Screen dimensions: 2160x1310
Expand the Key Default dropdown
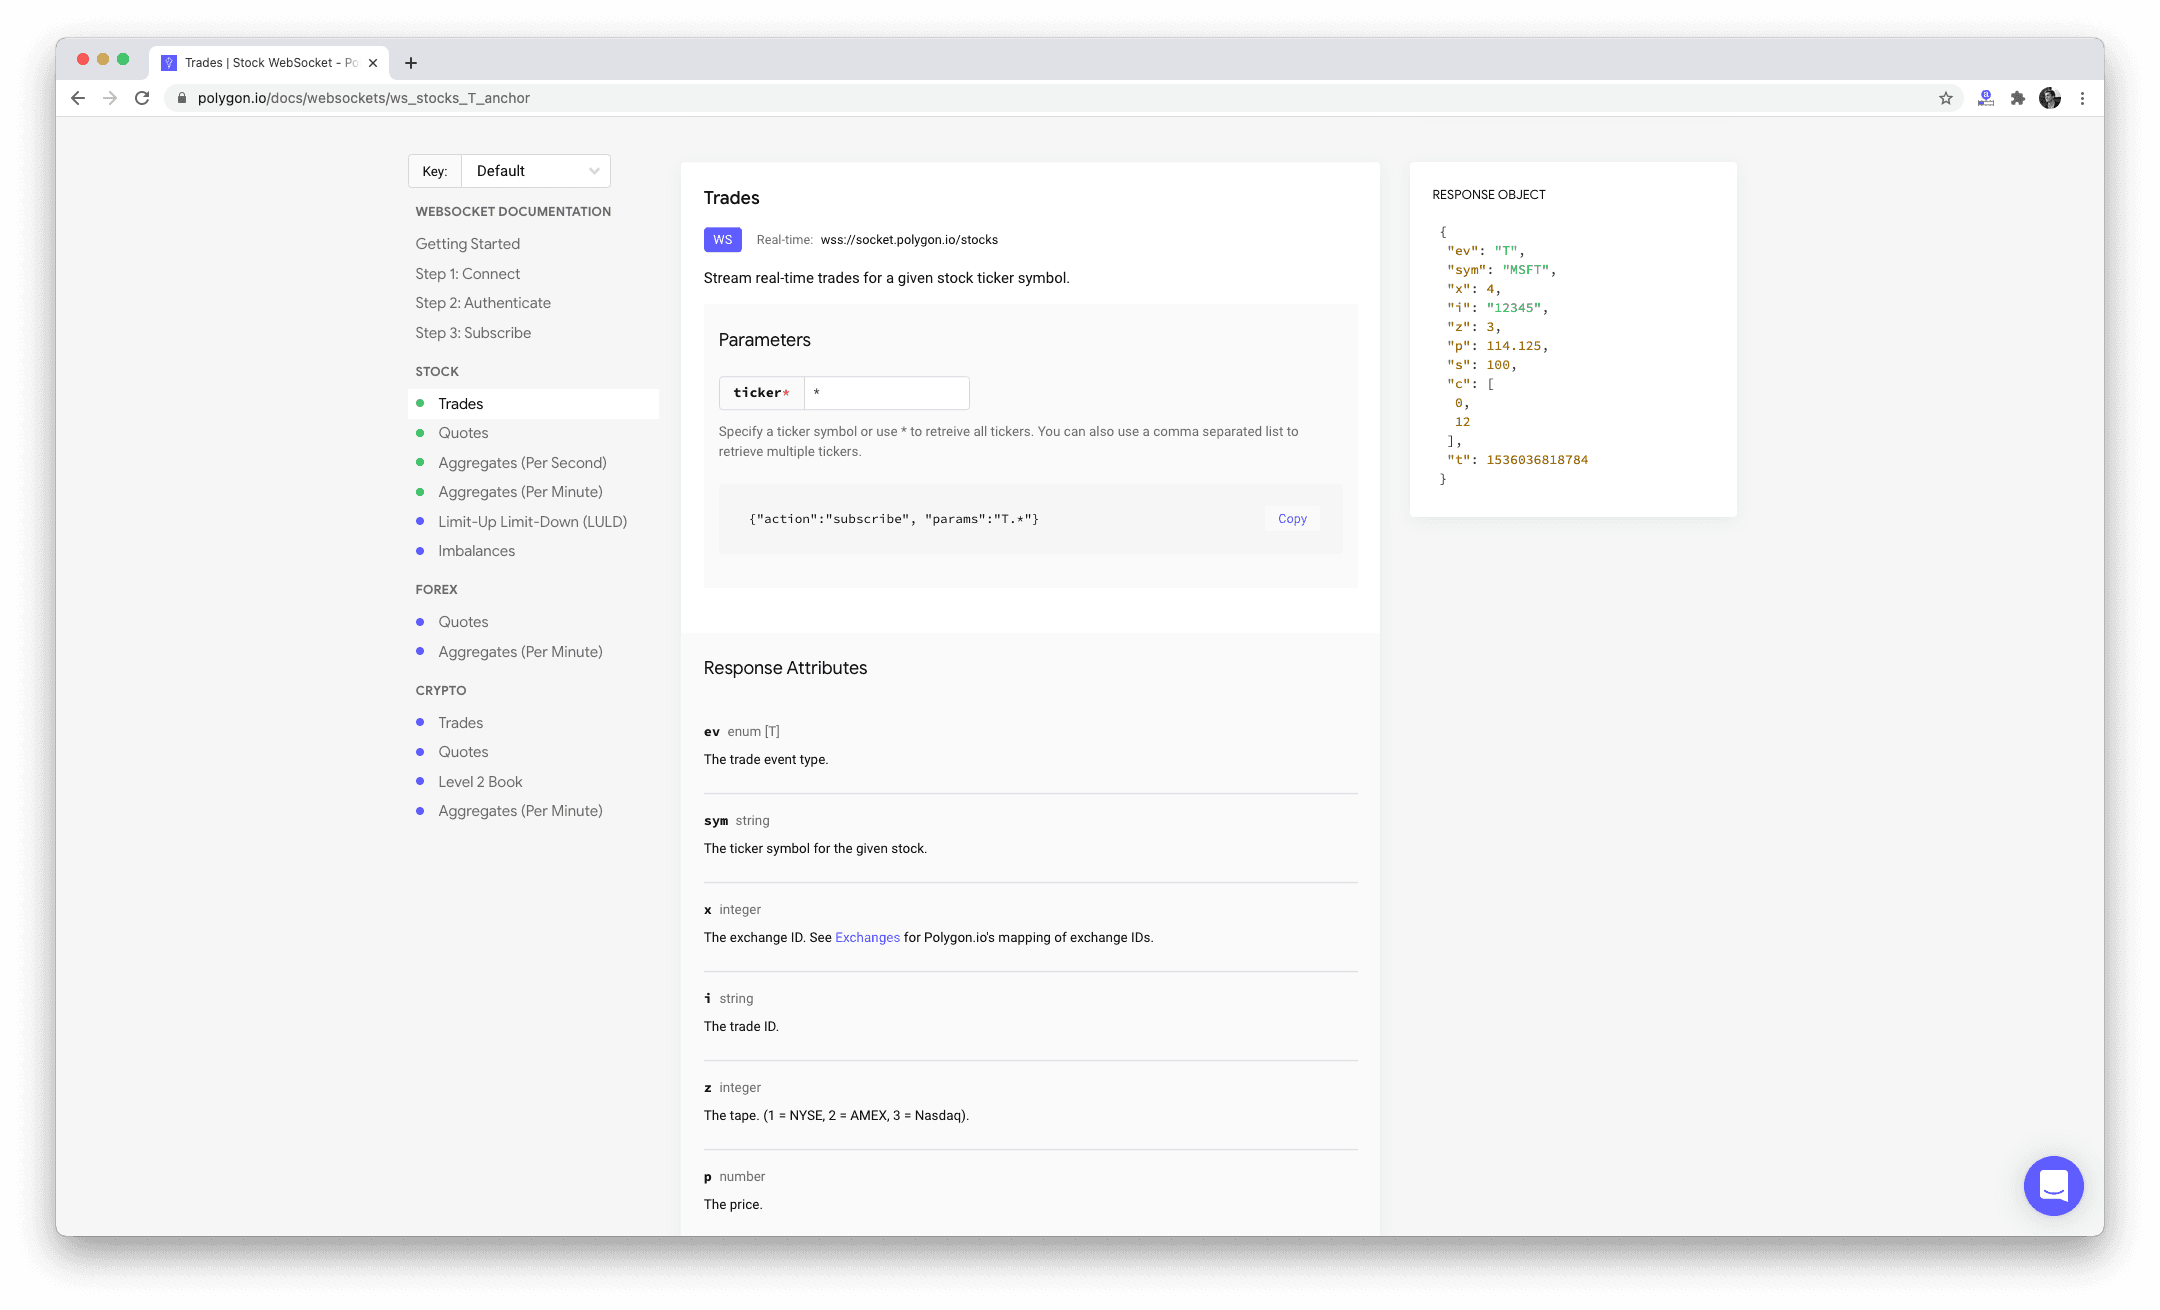click(x=535, y=171)
